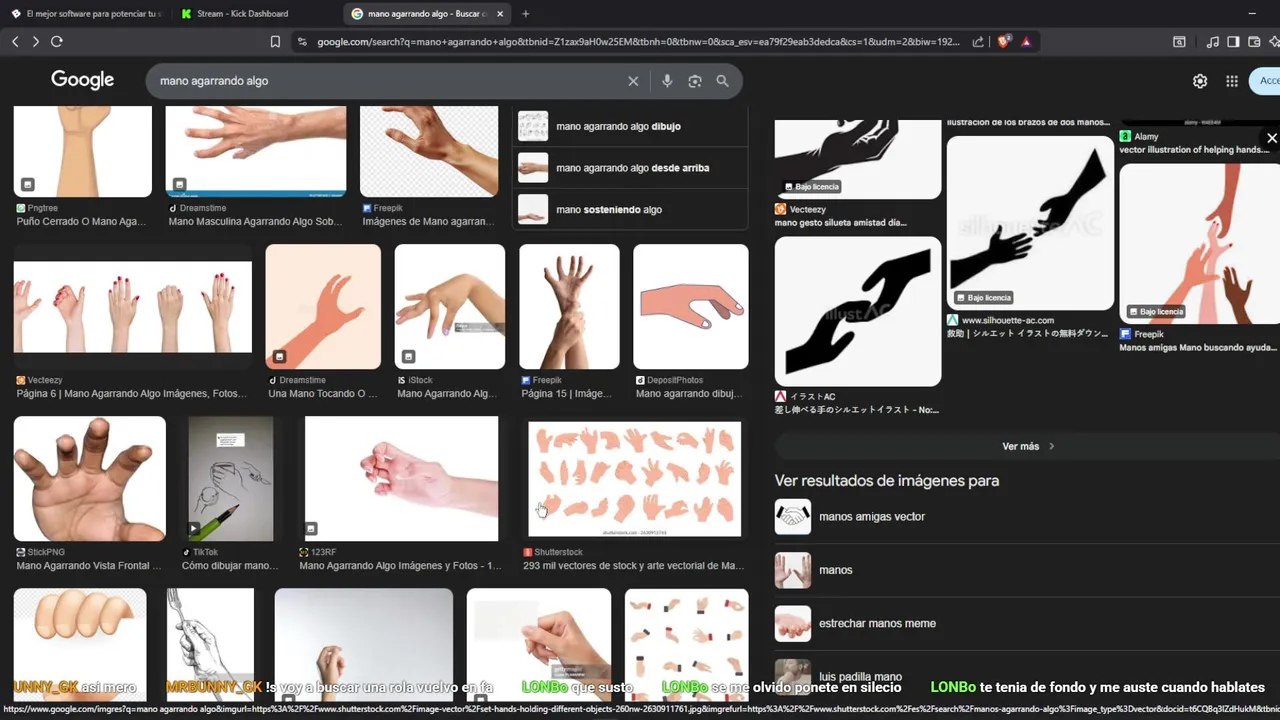This screenshot has height=720, width=1280.
Task: Click 'Página 6 | Mano Agarrando Algo Imágenes' caption
Action: click(131, 394)
